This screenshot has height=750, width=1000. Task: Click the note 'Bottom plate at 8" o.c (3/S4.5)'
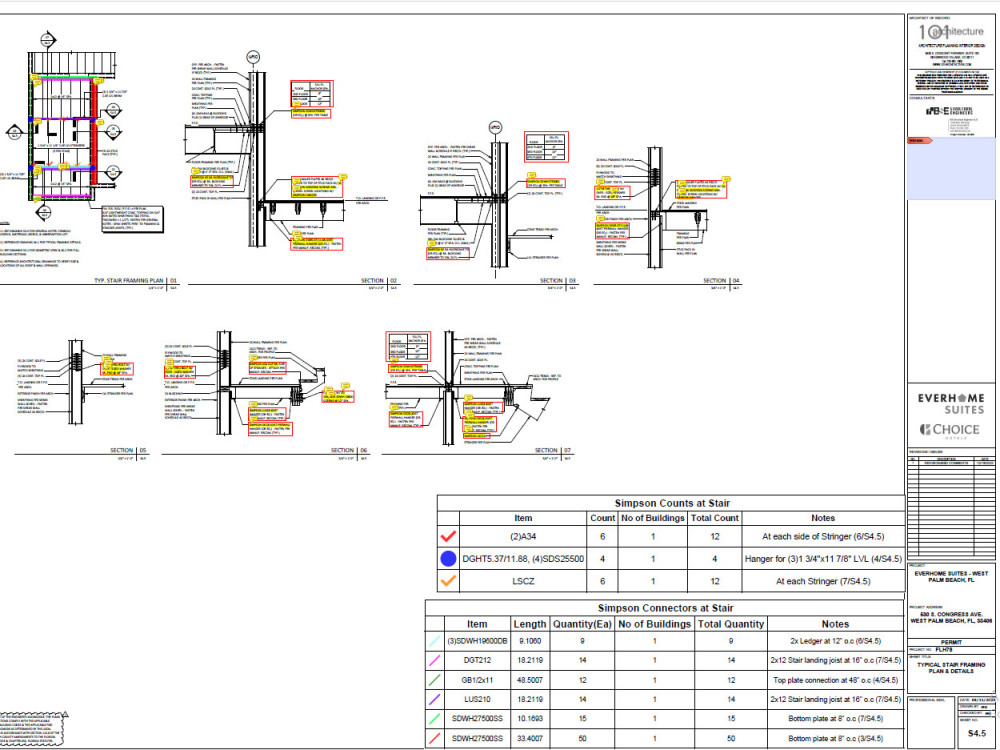pyautogui.click(x=835, y=739)
